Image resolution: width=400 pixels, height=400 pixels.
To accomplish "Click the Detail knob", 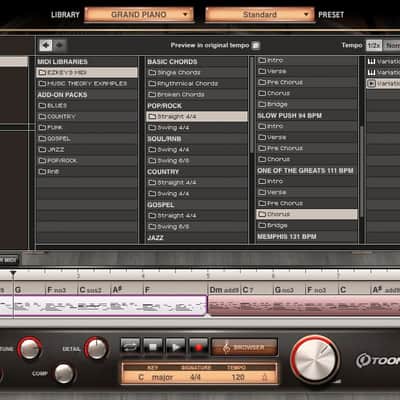I will pyautogui.click(x=97, y=349).
